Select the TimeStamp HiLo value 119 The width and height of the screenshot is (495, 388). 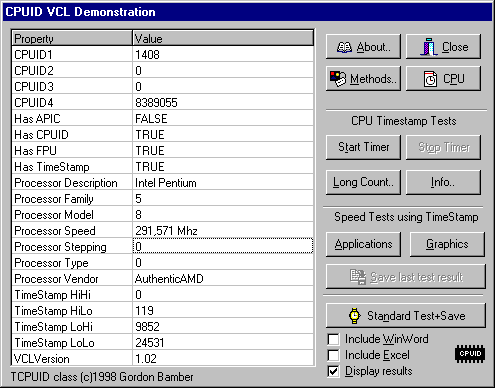pyautogui.click(x=223, y=310)
